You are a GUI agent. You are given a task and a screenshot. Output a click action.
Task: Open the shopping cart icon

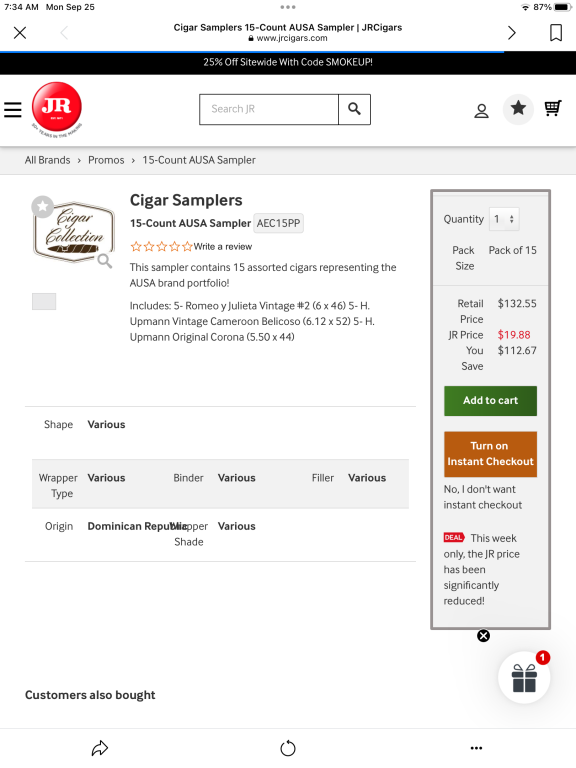(x=553, y=108)
